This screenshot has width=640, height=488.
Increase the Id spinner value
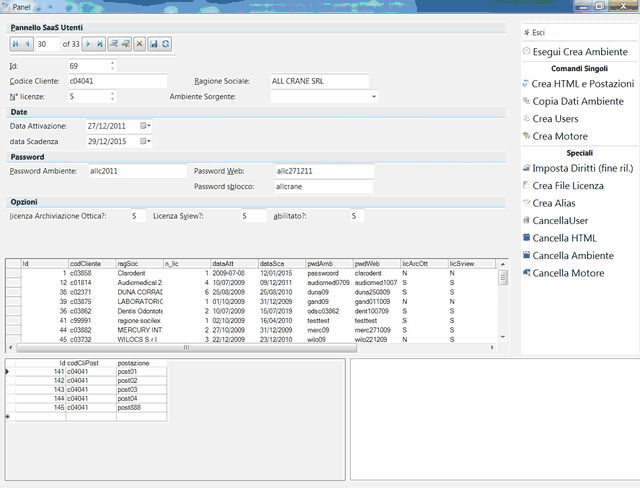(112, 63)
